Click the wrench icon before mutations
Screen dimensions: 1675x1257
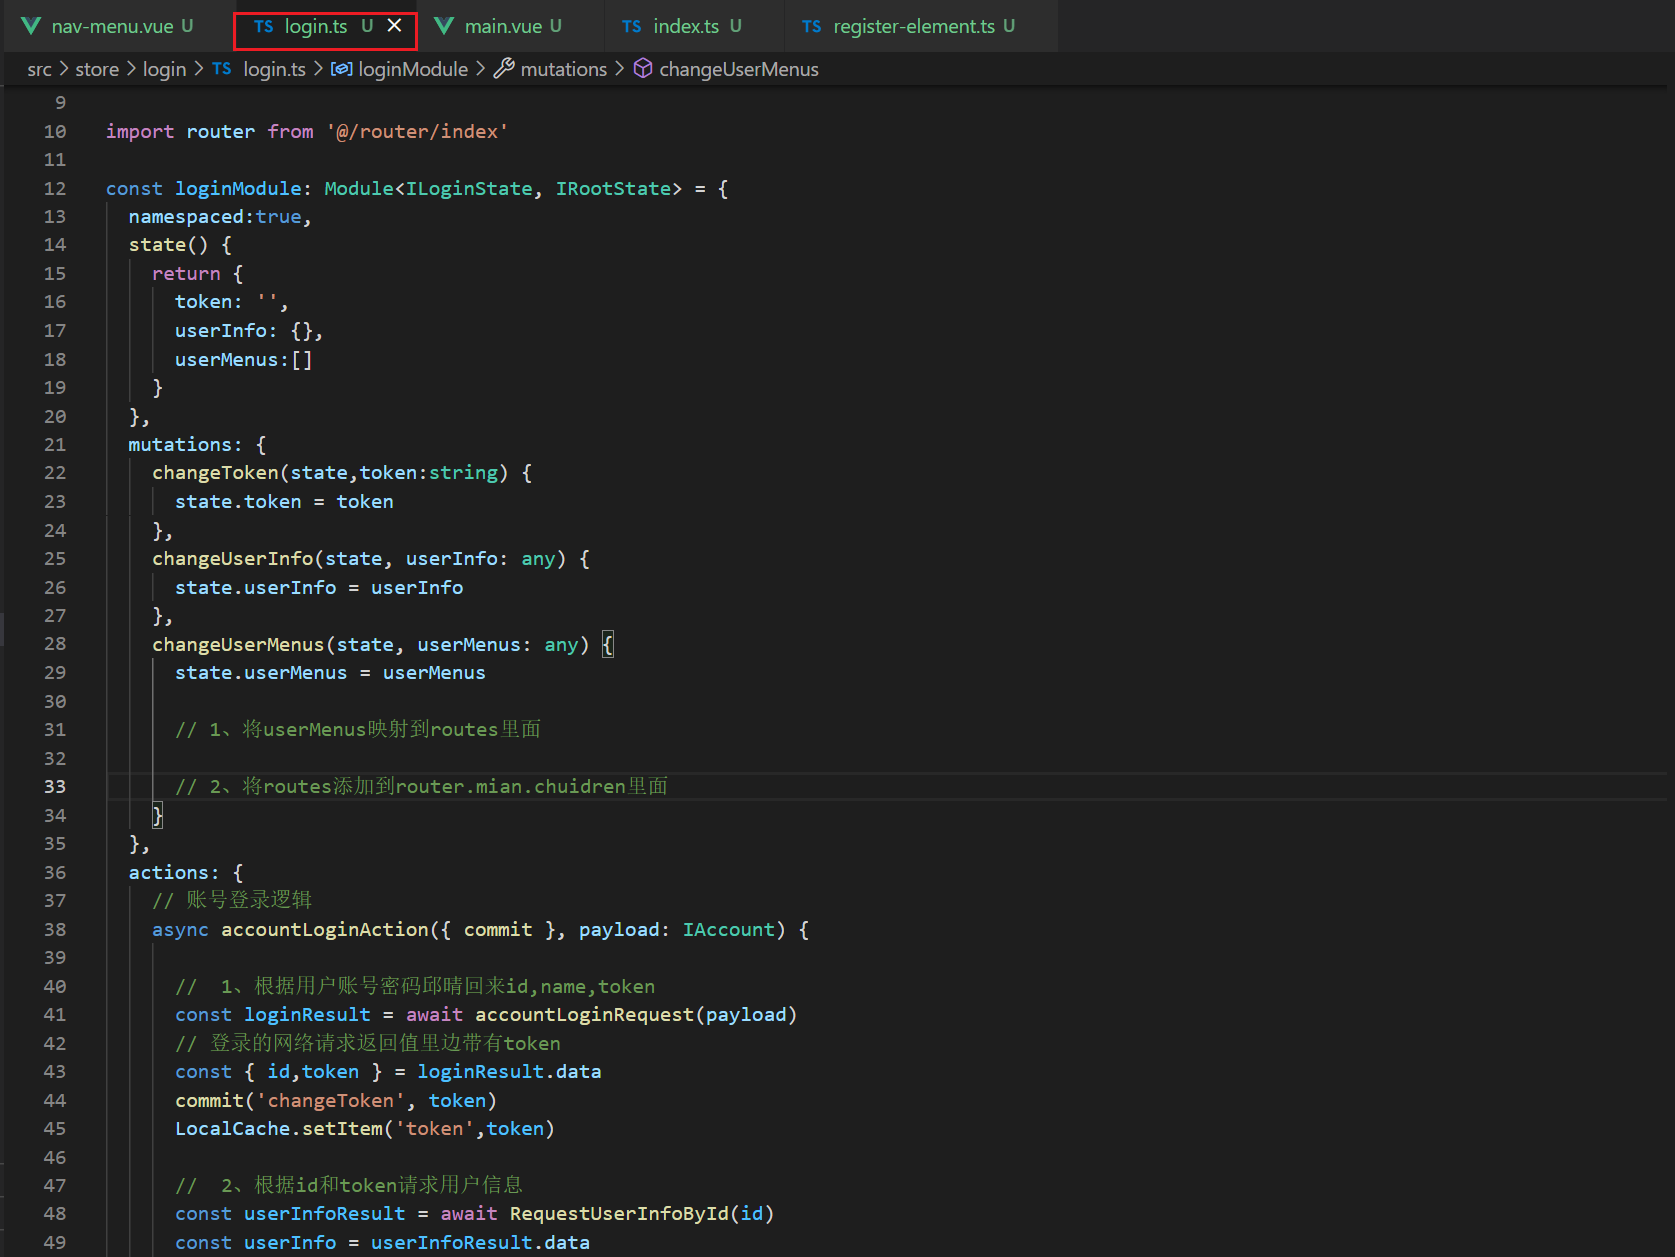[x=504, y=68]
